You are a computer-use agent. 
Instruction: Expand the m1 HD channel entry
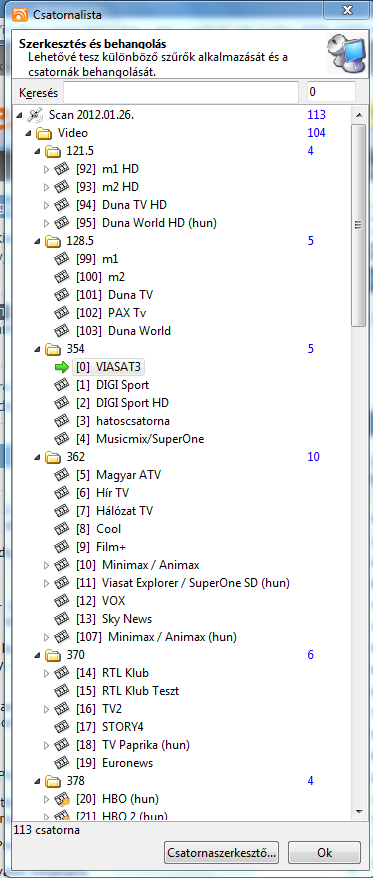point(46,169)
